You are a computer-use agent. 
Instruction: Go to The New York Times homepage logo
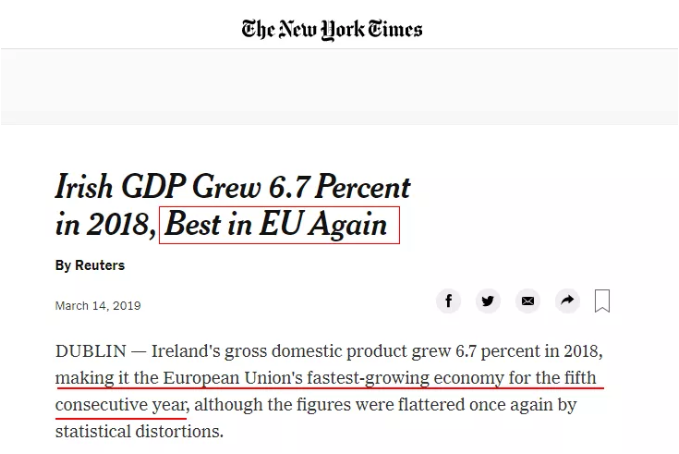point(332,28)
